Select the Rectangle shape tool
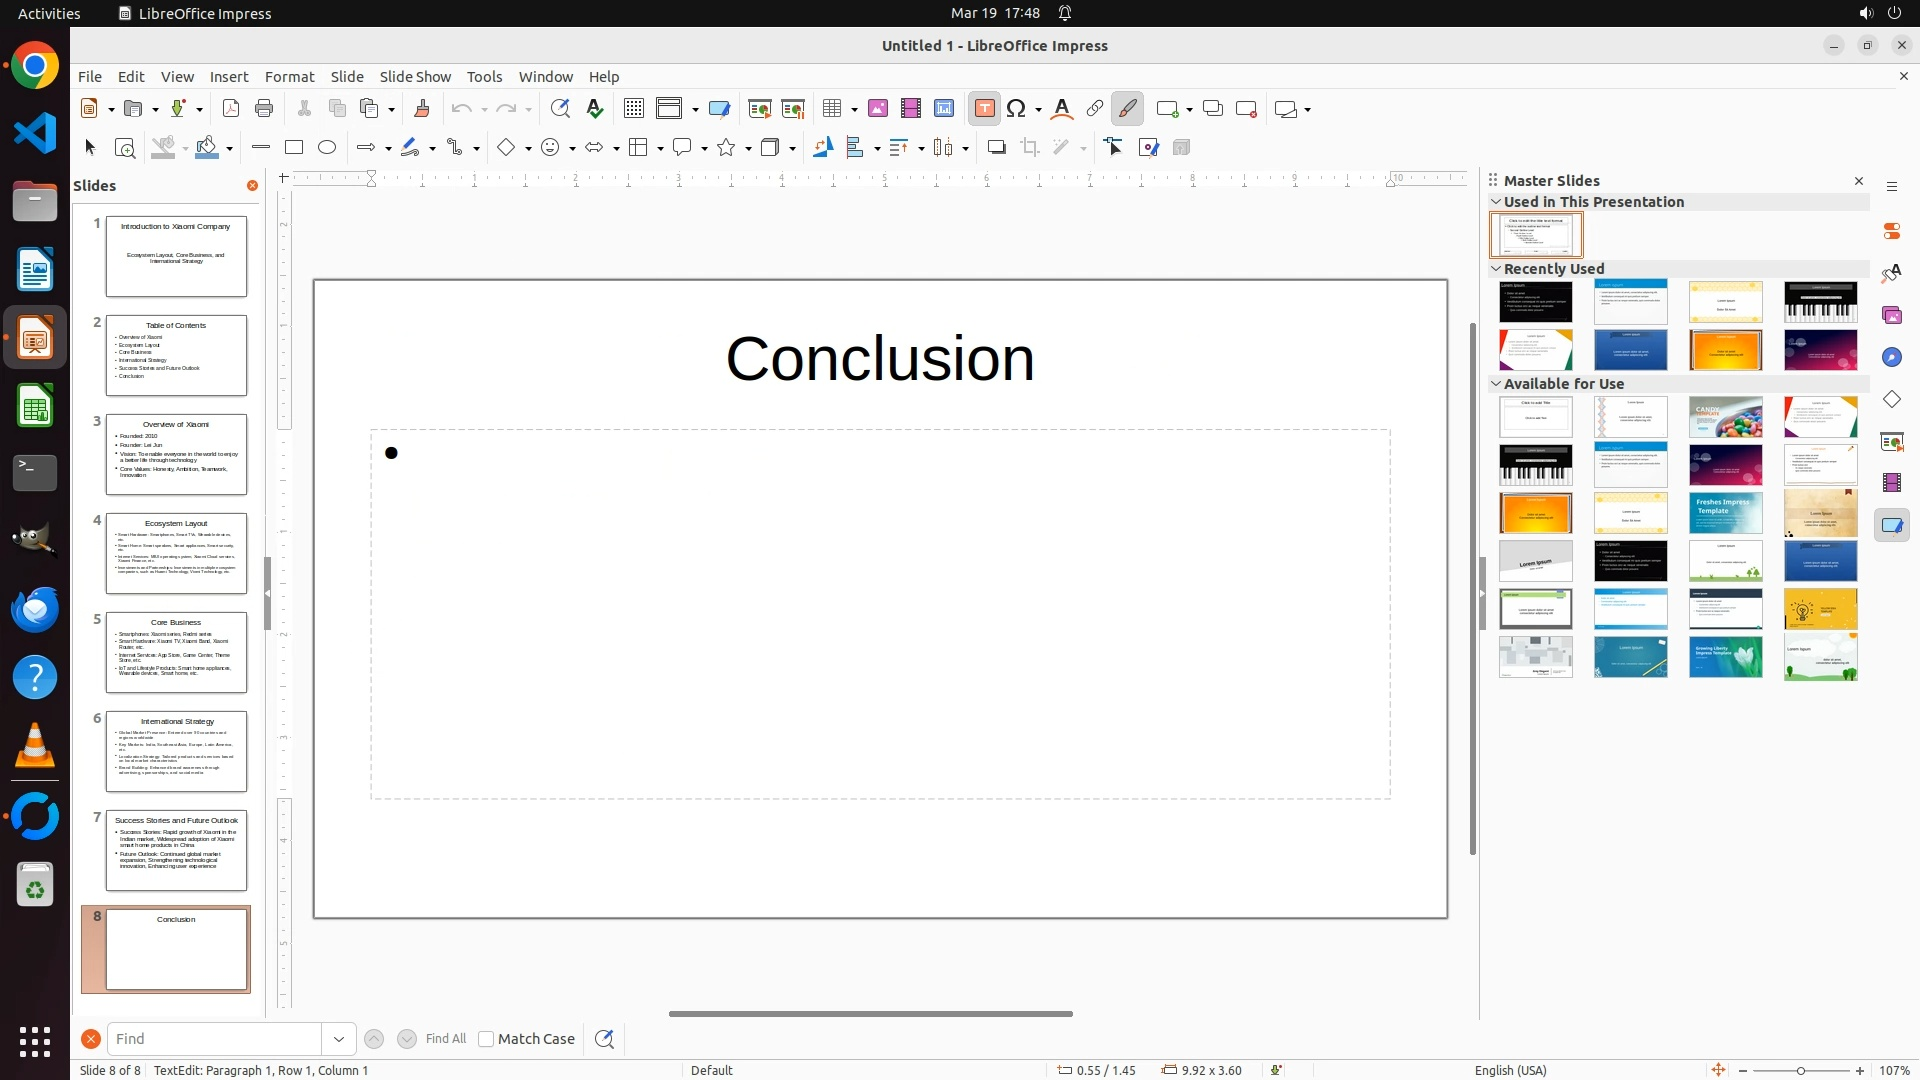 [x=294, y=148]
